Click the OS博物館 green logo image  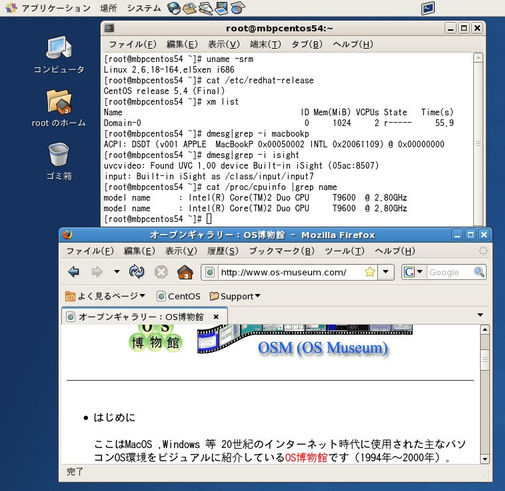pyautogui.click(x=156, y=337)
